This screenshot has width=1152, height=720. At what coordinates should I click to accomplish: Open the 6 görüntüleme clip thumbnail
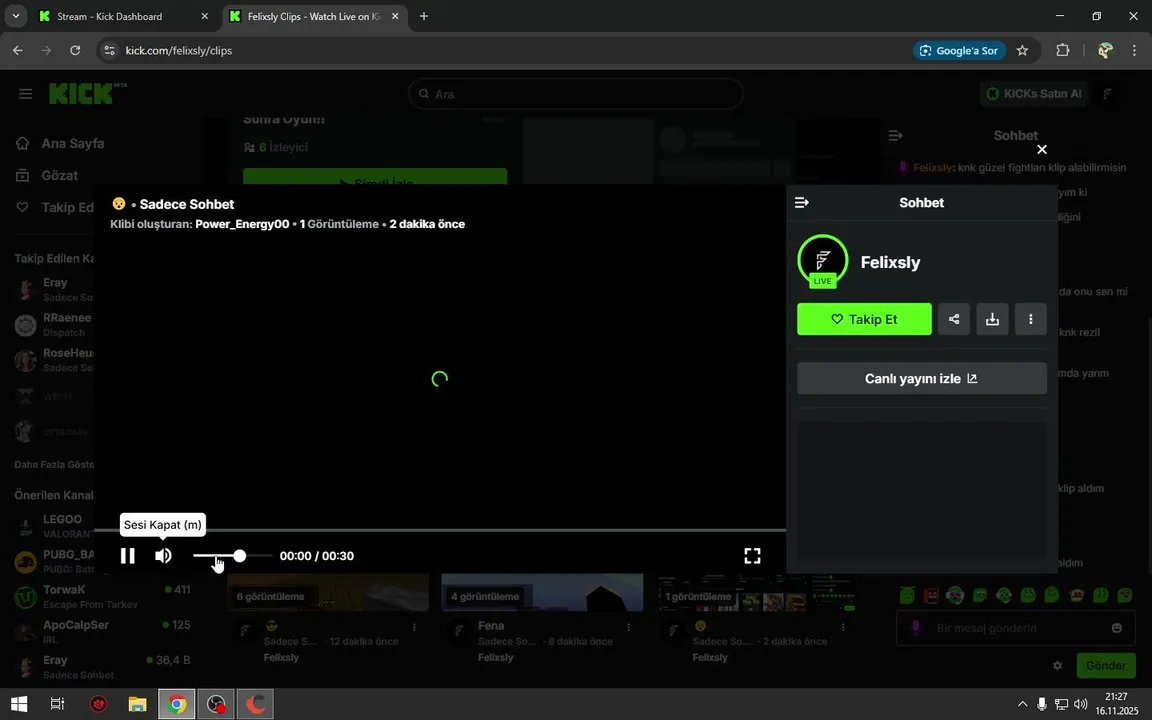click(x=328, y=592)
